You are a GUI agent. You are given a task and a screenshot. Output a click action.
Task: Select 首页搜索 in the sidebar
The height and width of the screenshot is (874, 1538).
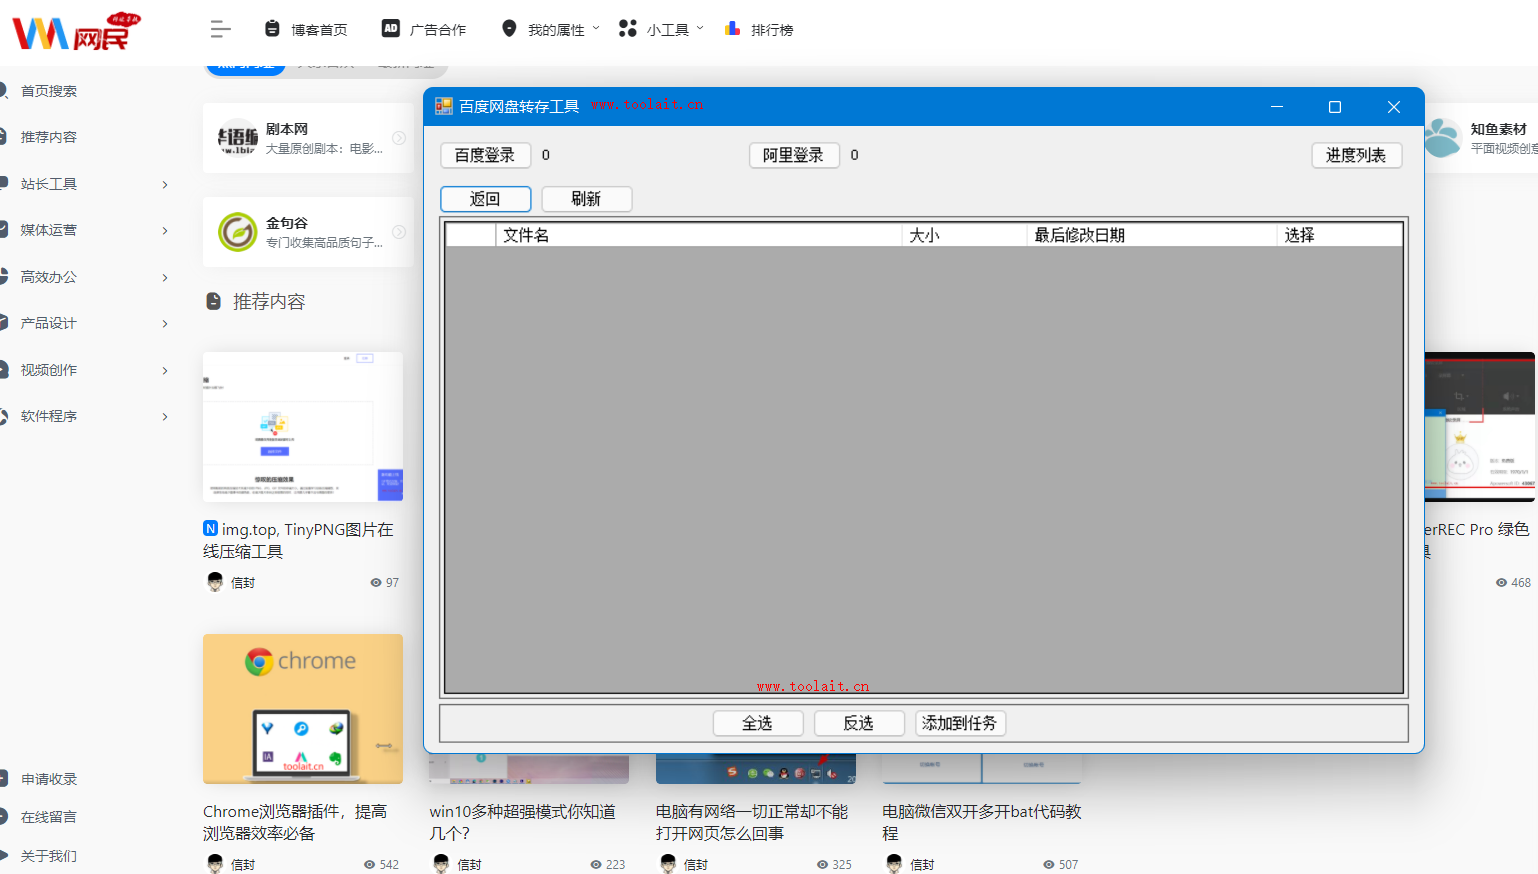click(x=49, y=91)
